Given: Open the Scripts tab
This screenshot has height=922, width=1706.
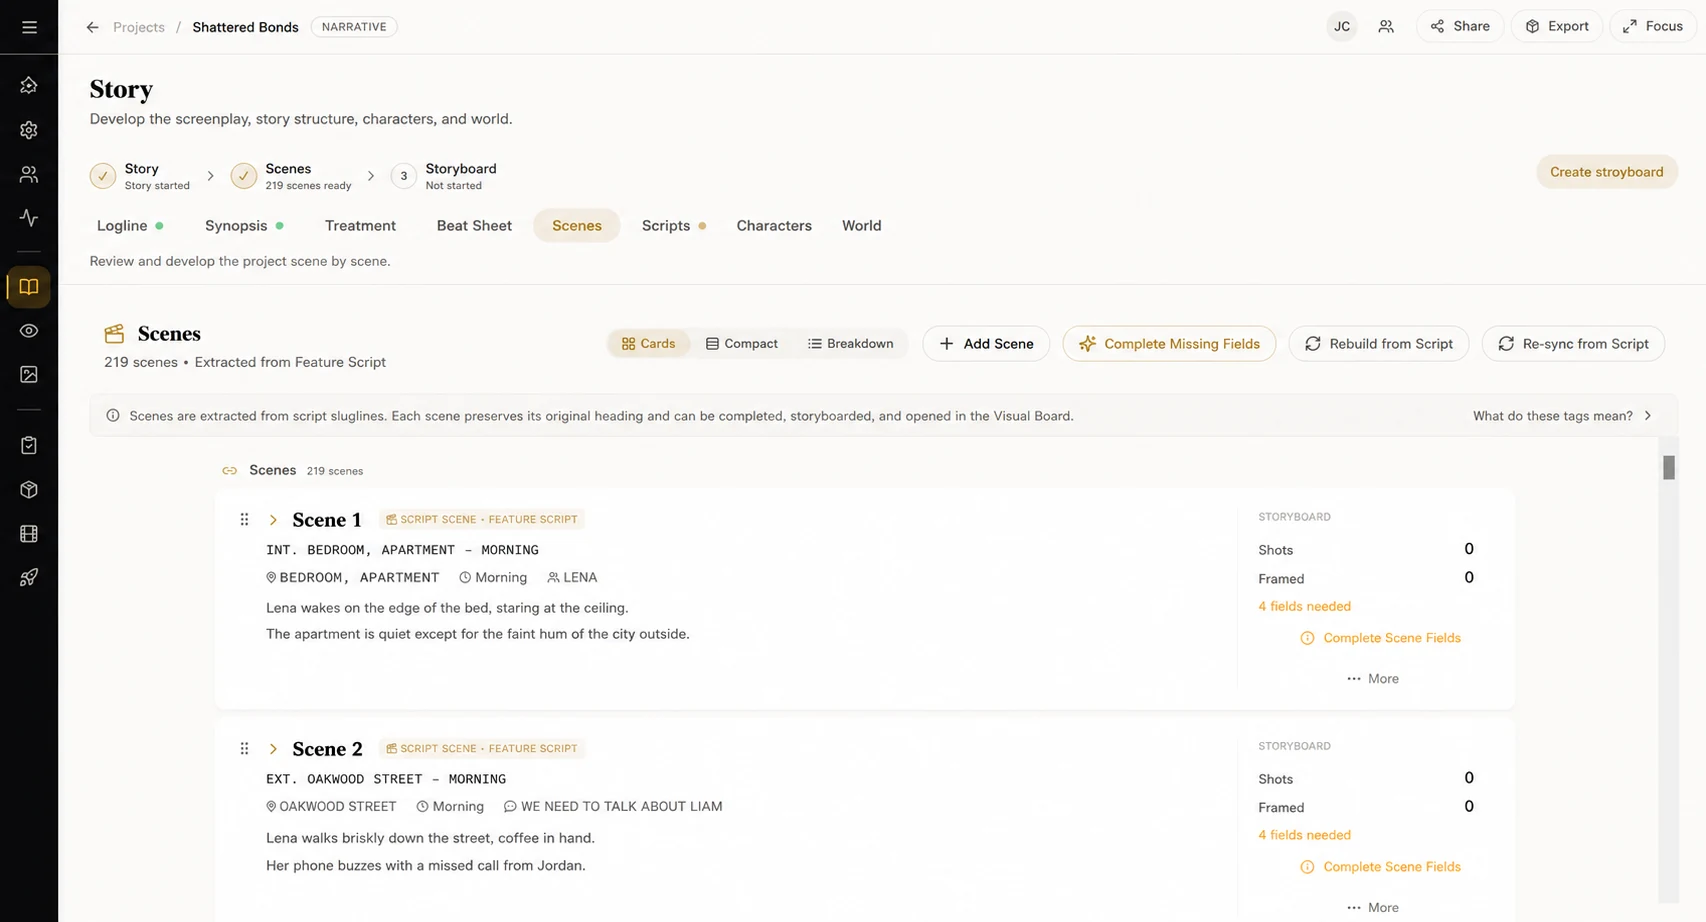Looking at the screenshot, I should tap(673, 226).
